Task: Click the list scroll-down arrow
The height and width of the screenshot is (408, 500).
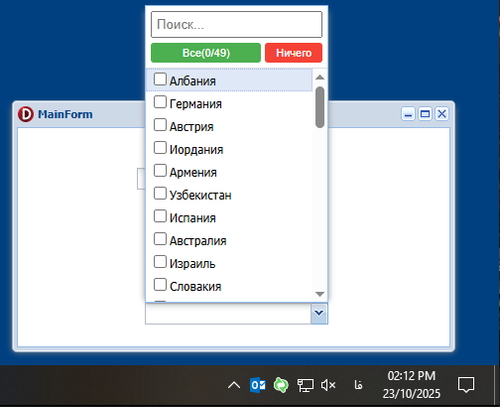Action: click(320, 294)
